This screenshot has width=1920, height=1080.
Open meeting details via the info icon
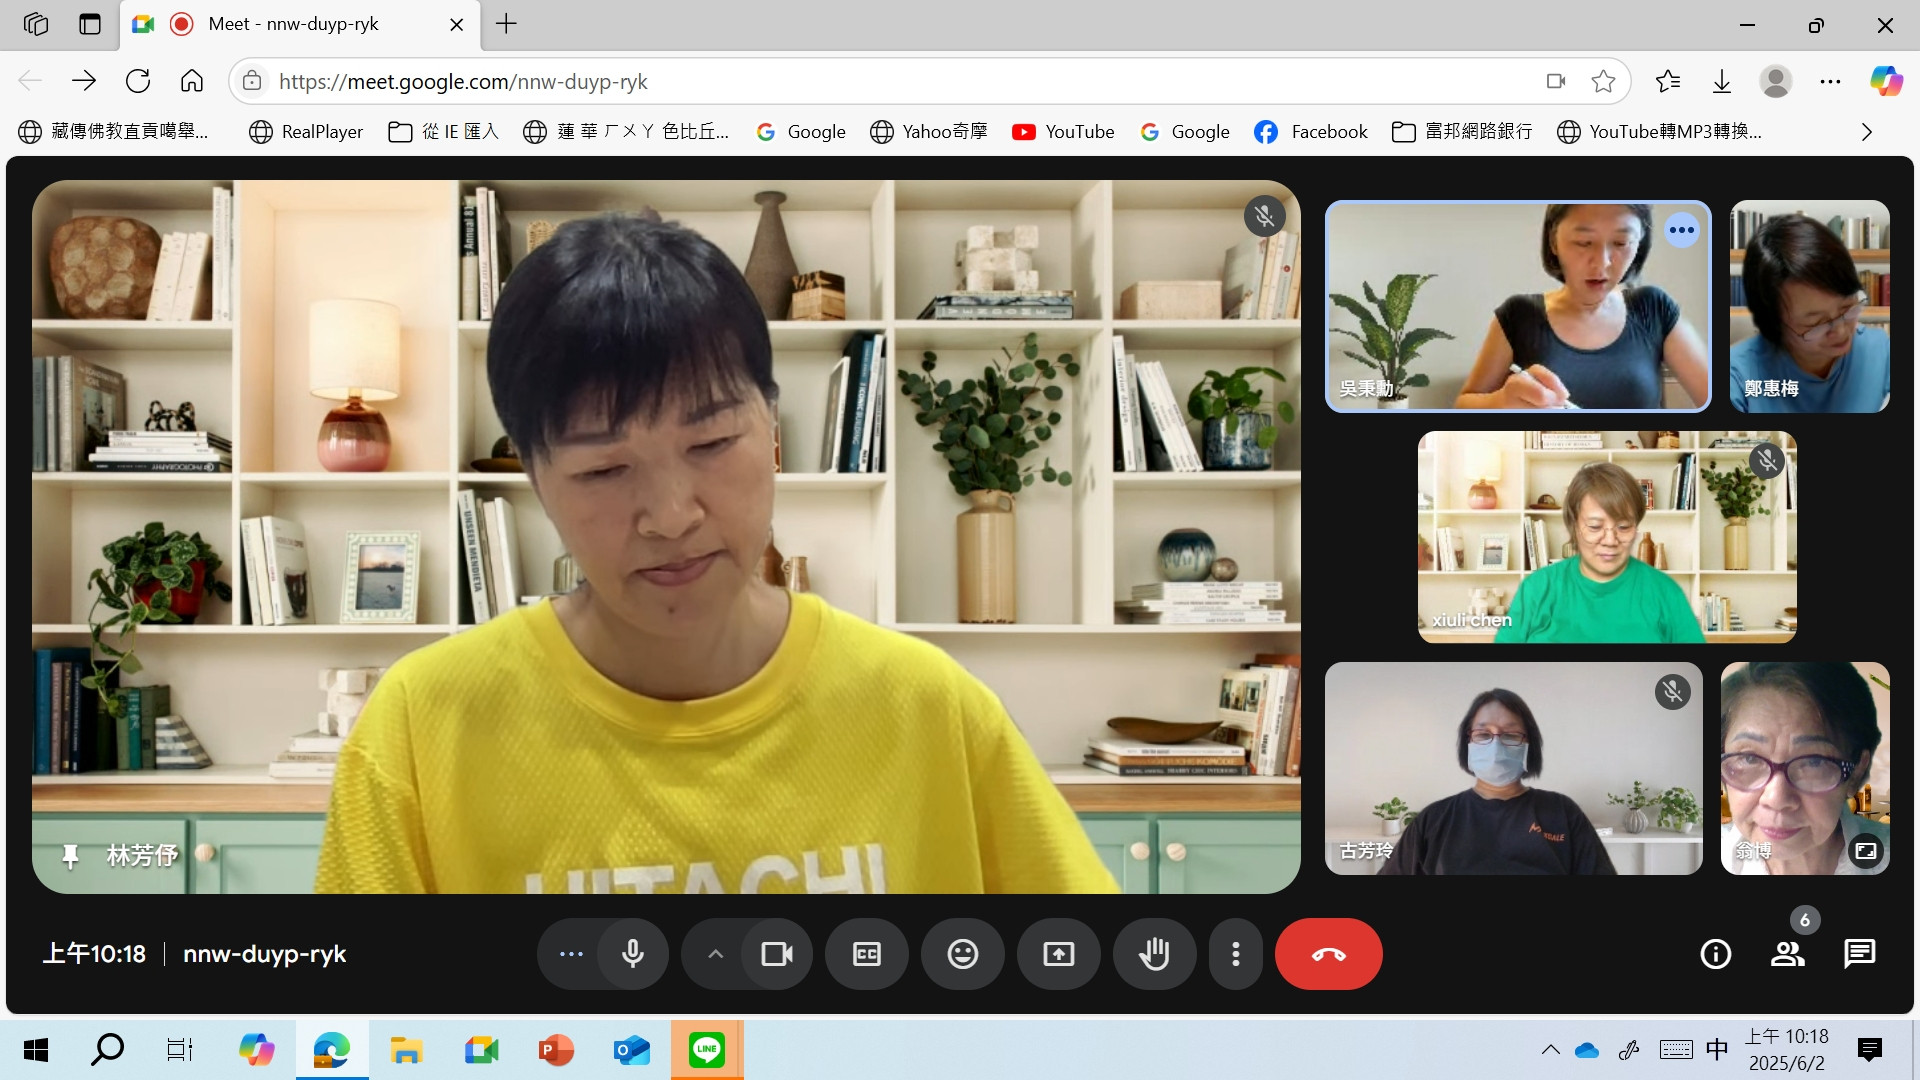[1715, 954]
